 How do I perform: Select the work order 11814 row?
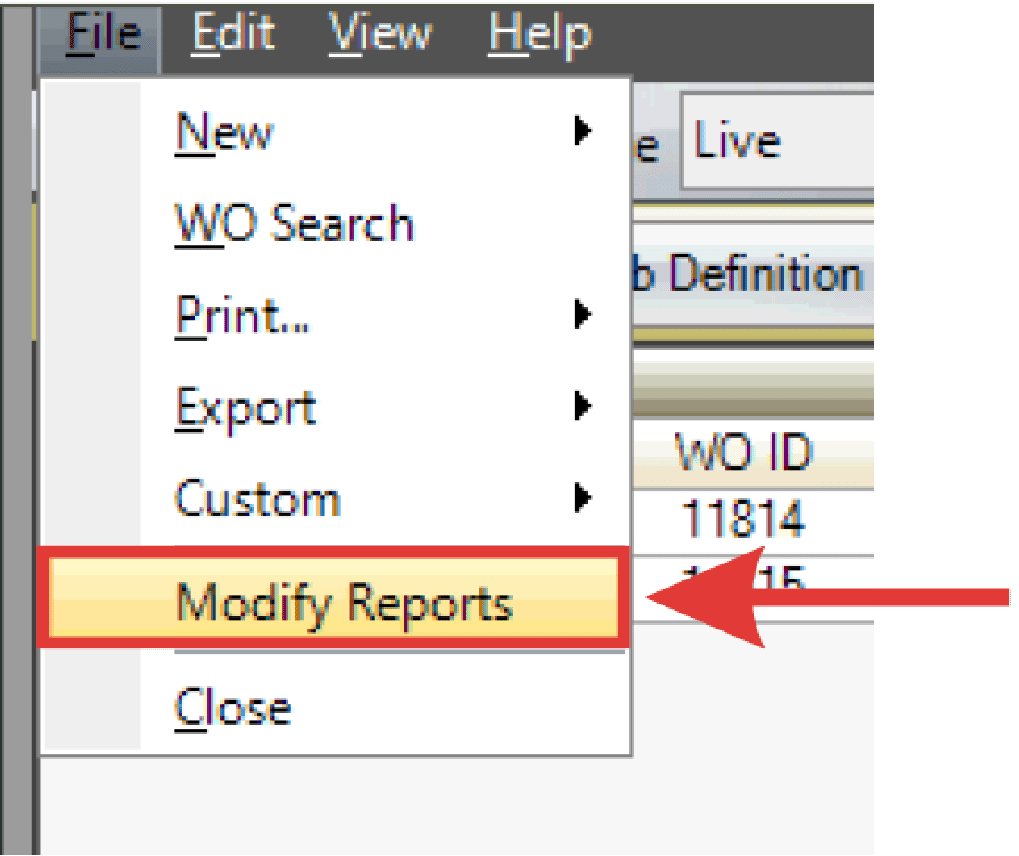pos(744,520)
